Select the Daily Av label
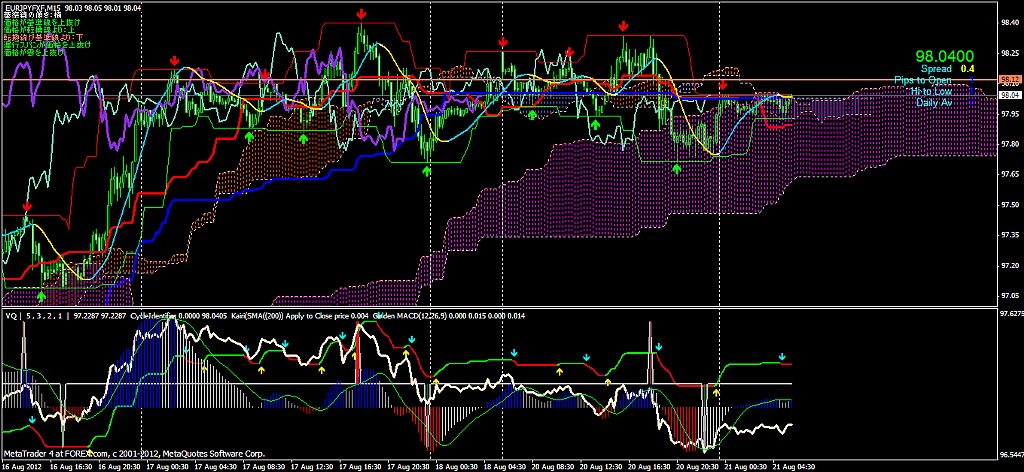 tap(931, 102)
